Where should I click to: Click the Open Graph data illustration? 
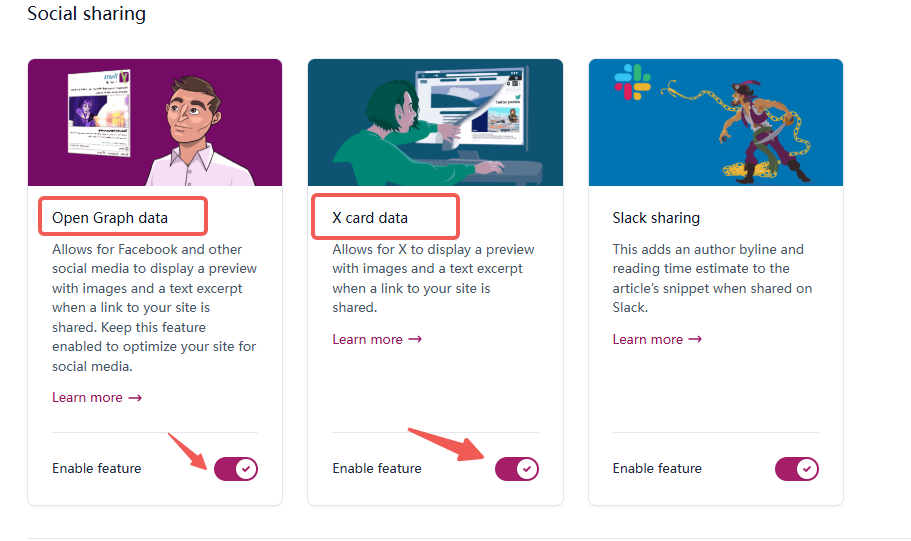[x=155, y=122]
